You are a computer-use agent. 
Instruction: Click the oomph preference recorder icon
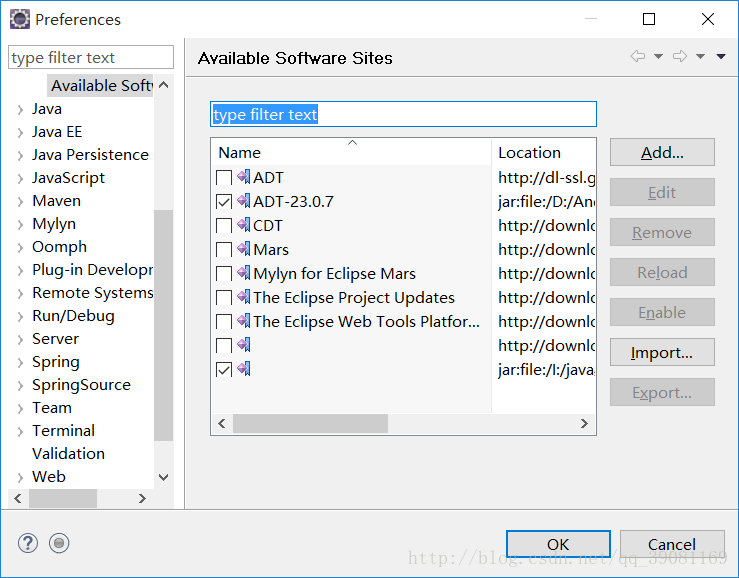point(59,543)
